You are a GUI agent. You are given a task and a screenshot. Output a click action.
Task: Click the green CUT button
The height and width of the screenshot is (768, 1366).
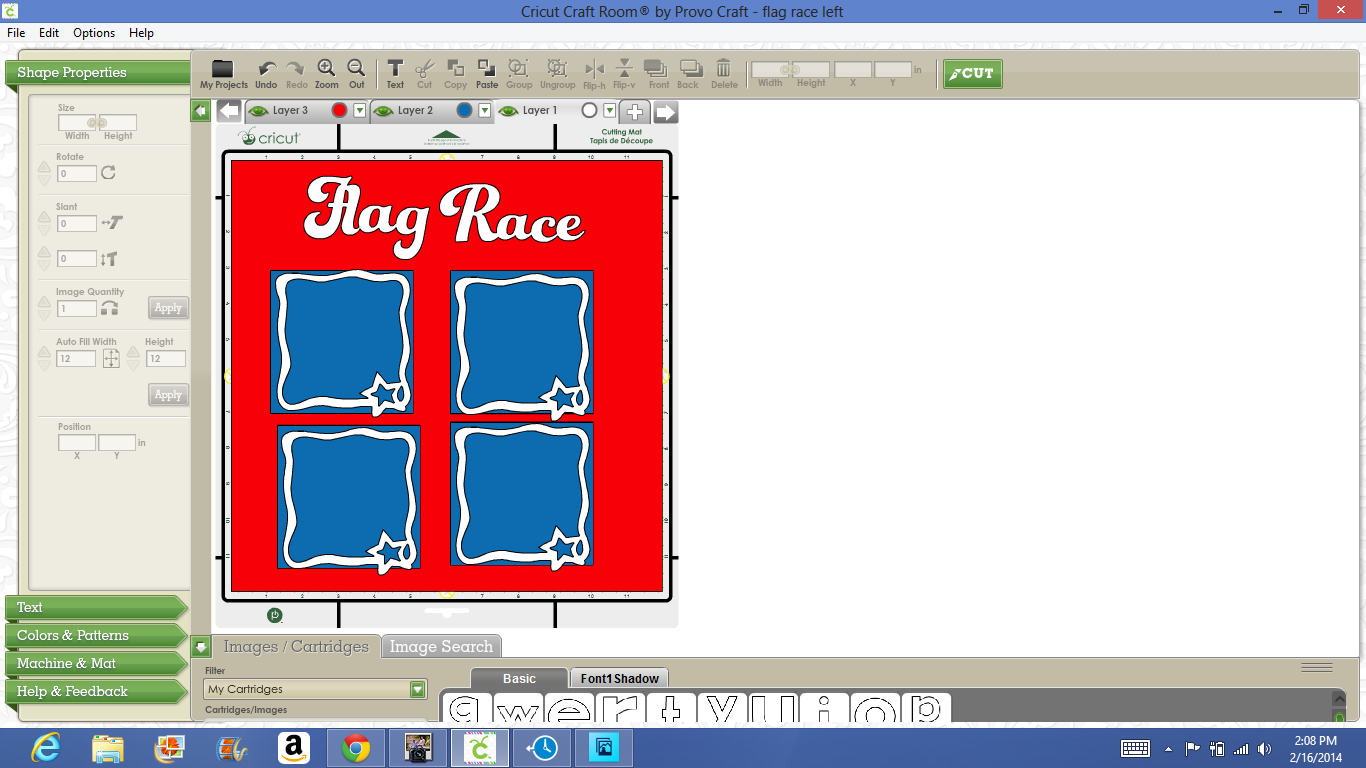pos(972,73)
